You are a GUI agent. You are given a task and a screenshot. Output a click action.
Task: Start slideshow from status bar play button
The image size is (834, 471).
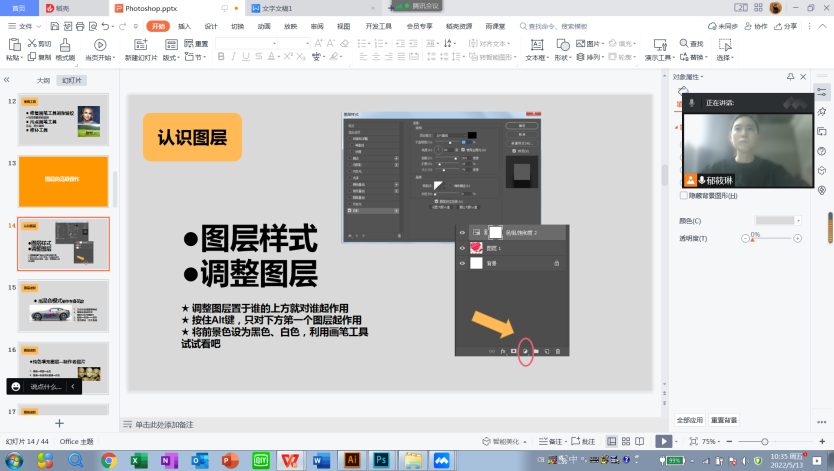(663, 441)
